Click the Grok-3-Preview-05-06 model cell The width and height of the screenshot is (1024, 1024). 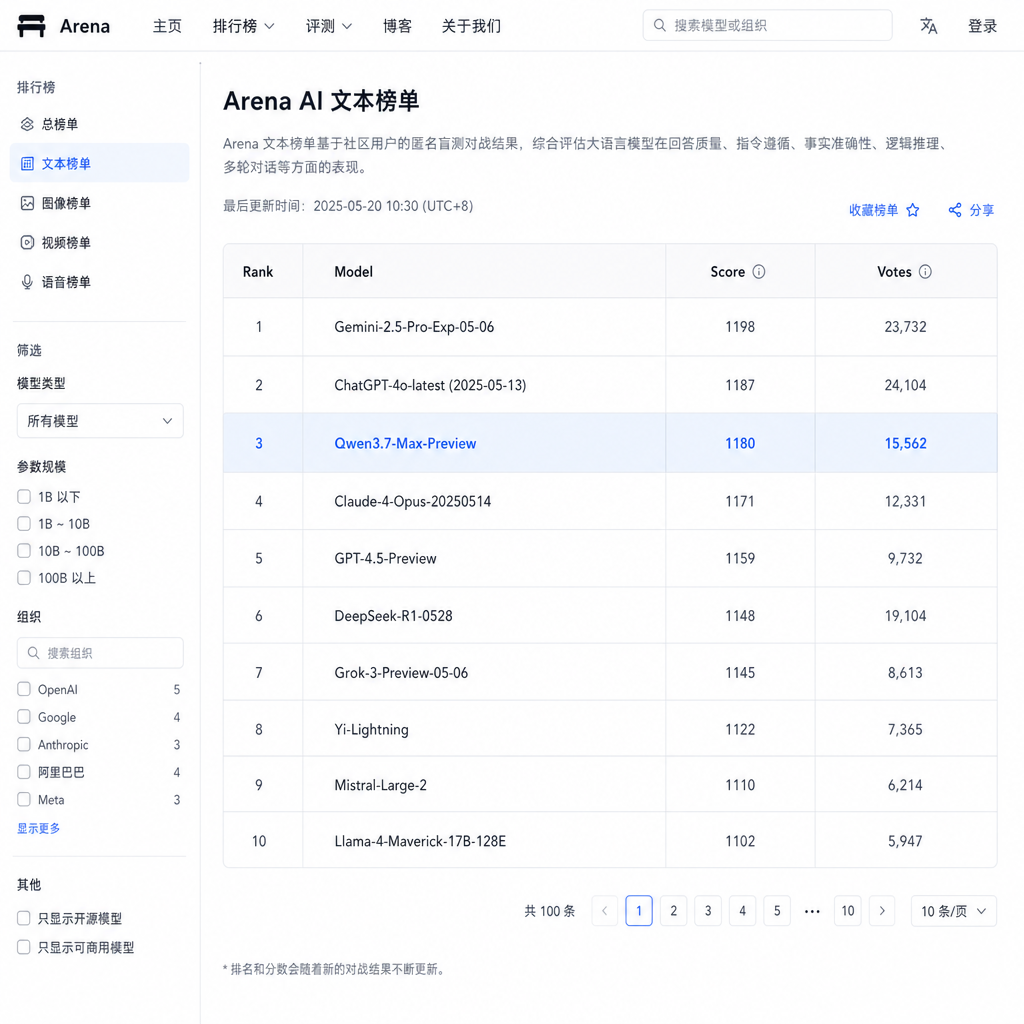(x=484, y=672)
